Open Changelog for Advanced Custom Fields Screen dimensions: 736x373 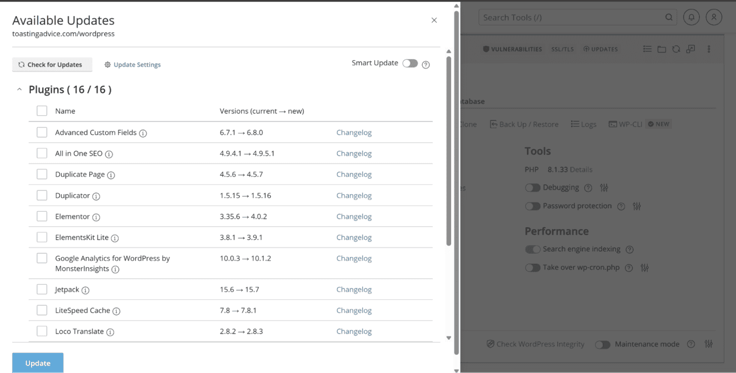click(x=354, y=132)
